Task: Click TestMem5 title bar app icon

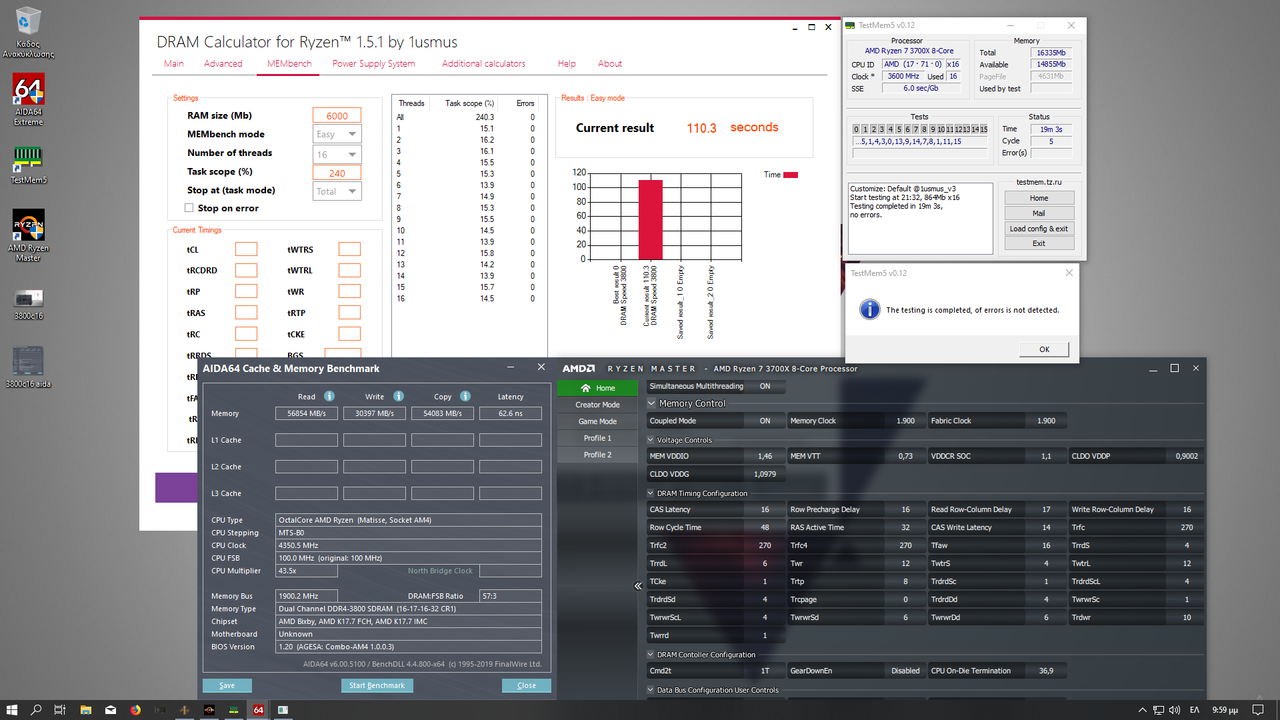Action: 851,24
